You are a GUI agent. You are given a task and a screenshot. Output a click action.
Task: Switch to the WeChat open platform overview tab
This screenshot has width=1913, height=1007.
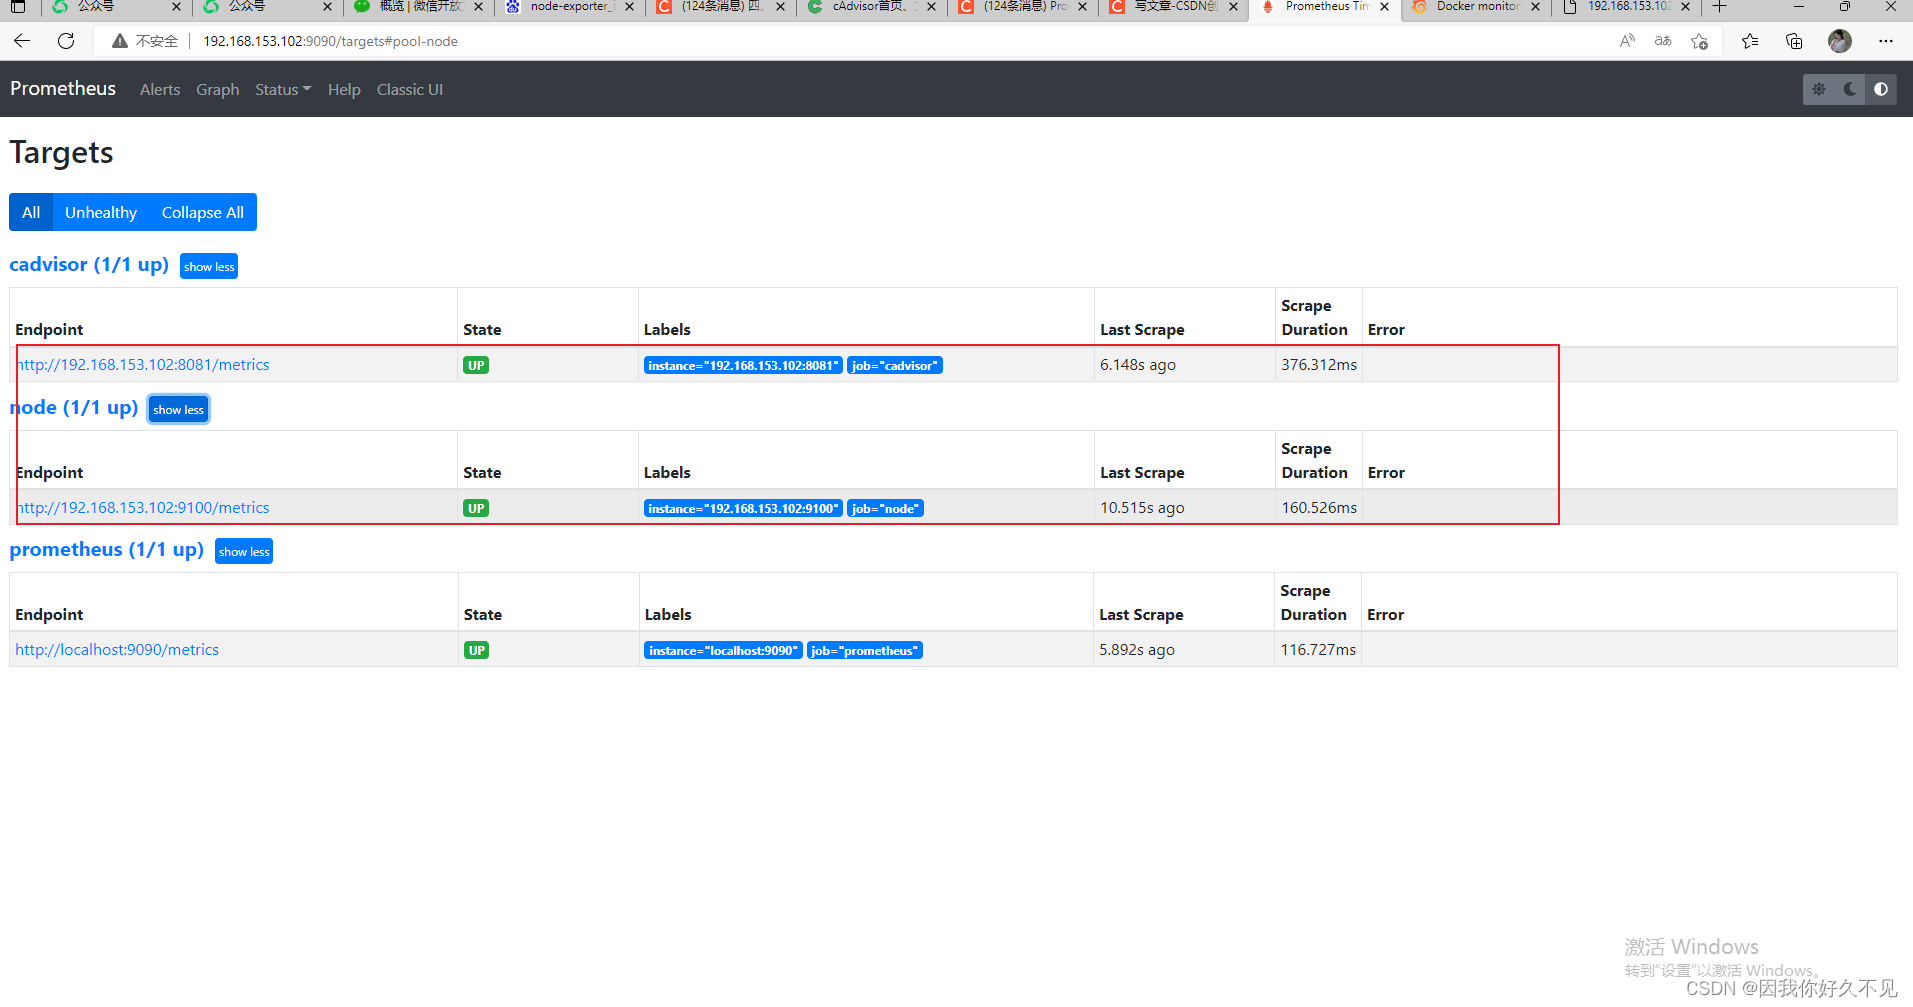click(x=419, y=7)
